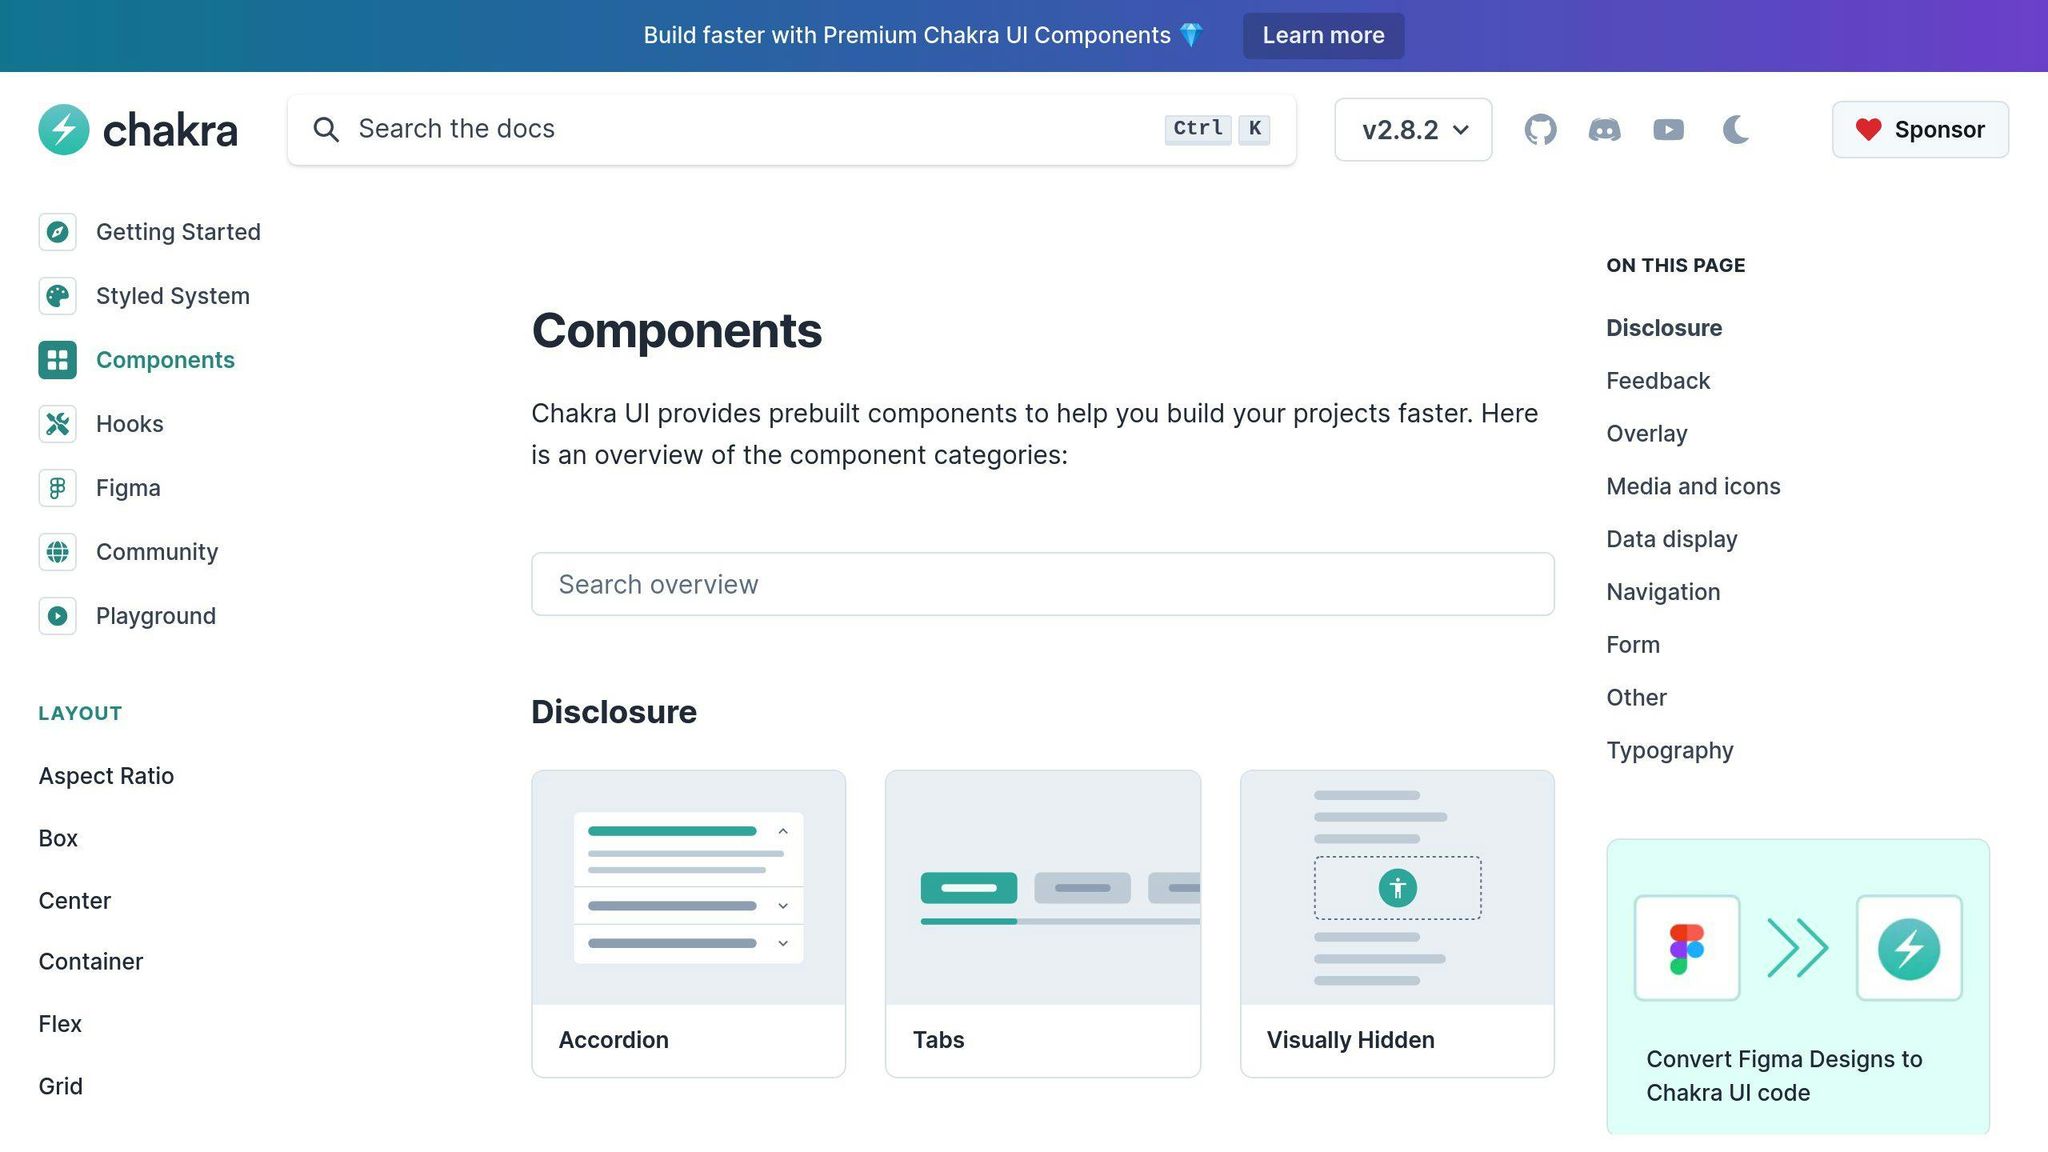The width and height of the screenshot is (2048, 1152).
Task: Jump to Overlay section
Action: 1647,434
